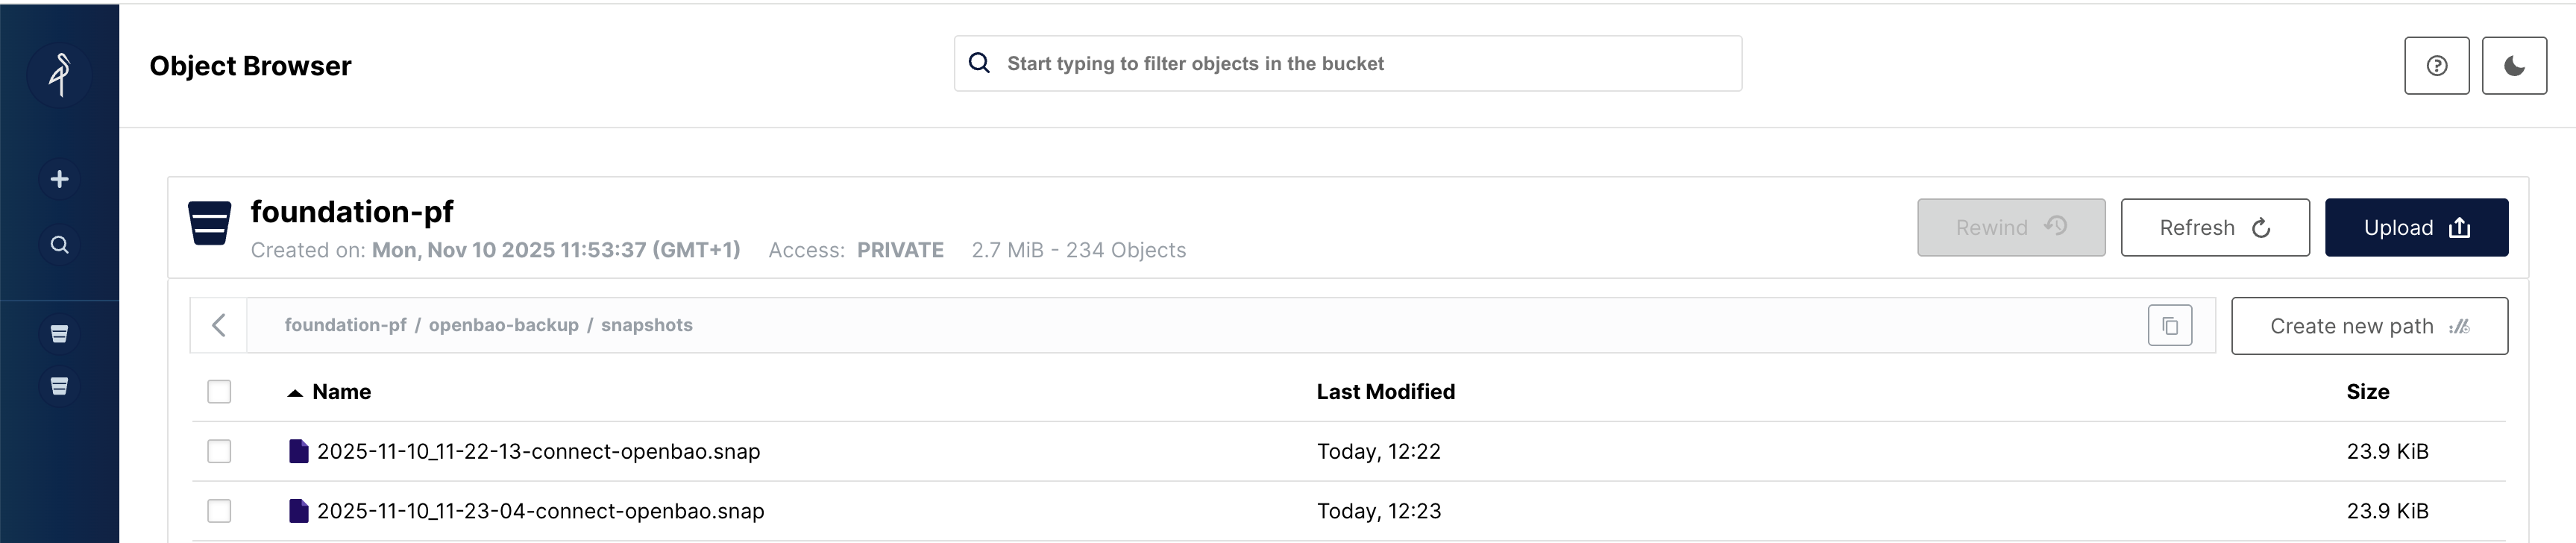Switch to the snapshots breadcrumb path
Viewport: 2576px width, 543px height.
click(646, 325)
